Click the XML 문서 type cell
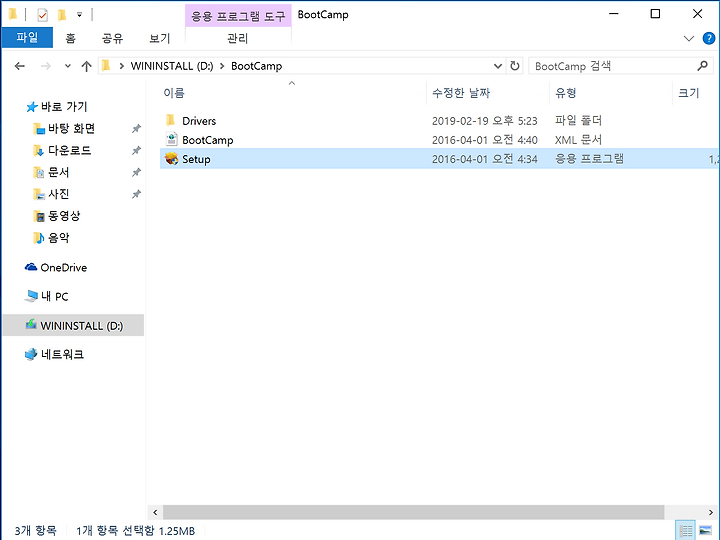Image resolution: width=720 pixels, height=540 pixels. 578,140
